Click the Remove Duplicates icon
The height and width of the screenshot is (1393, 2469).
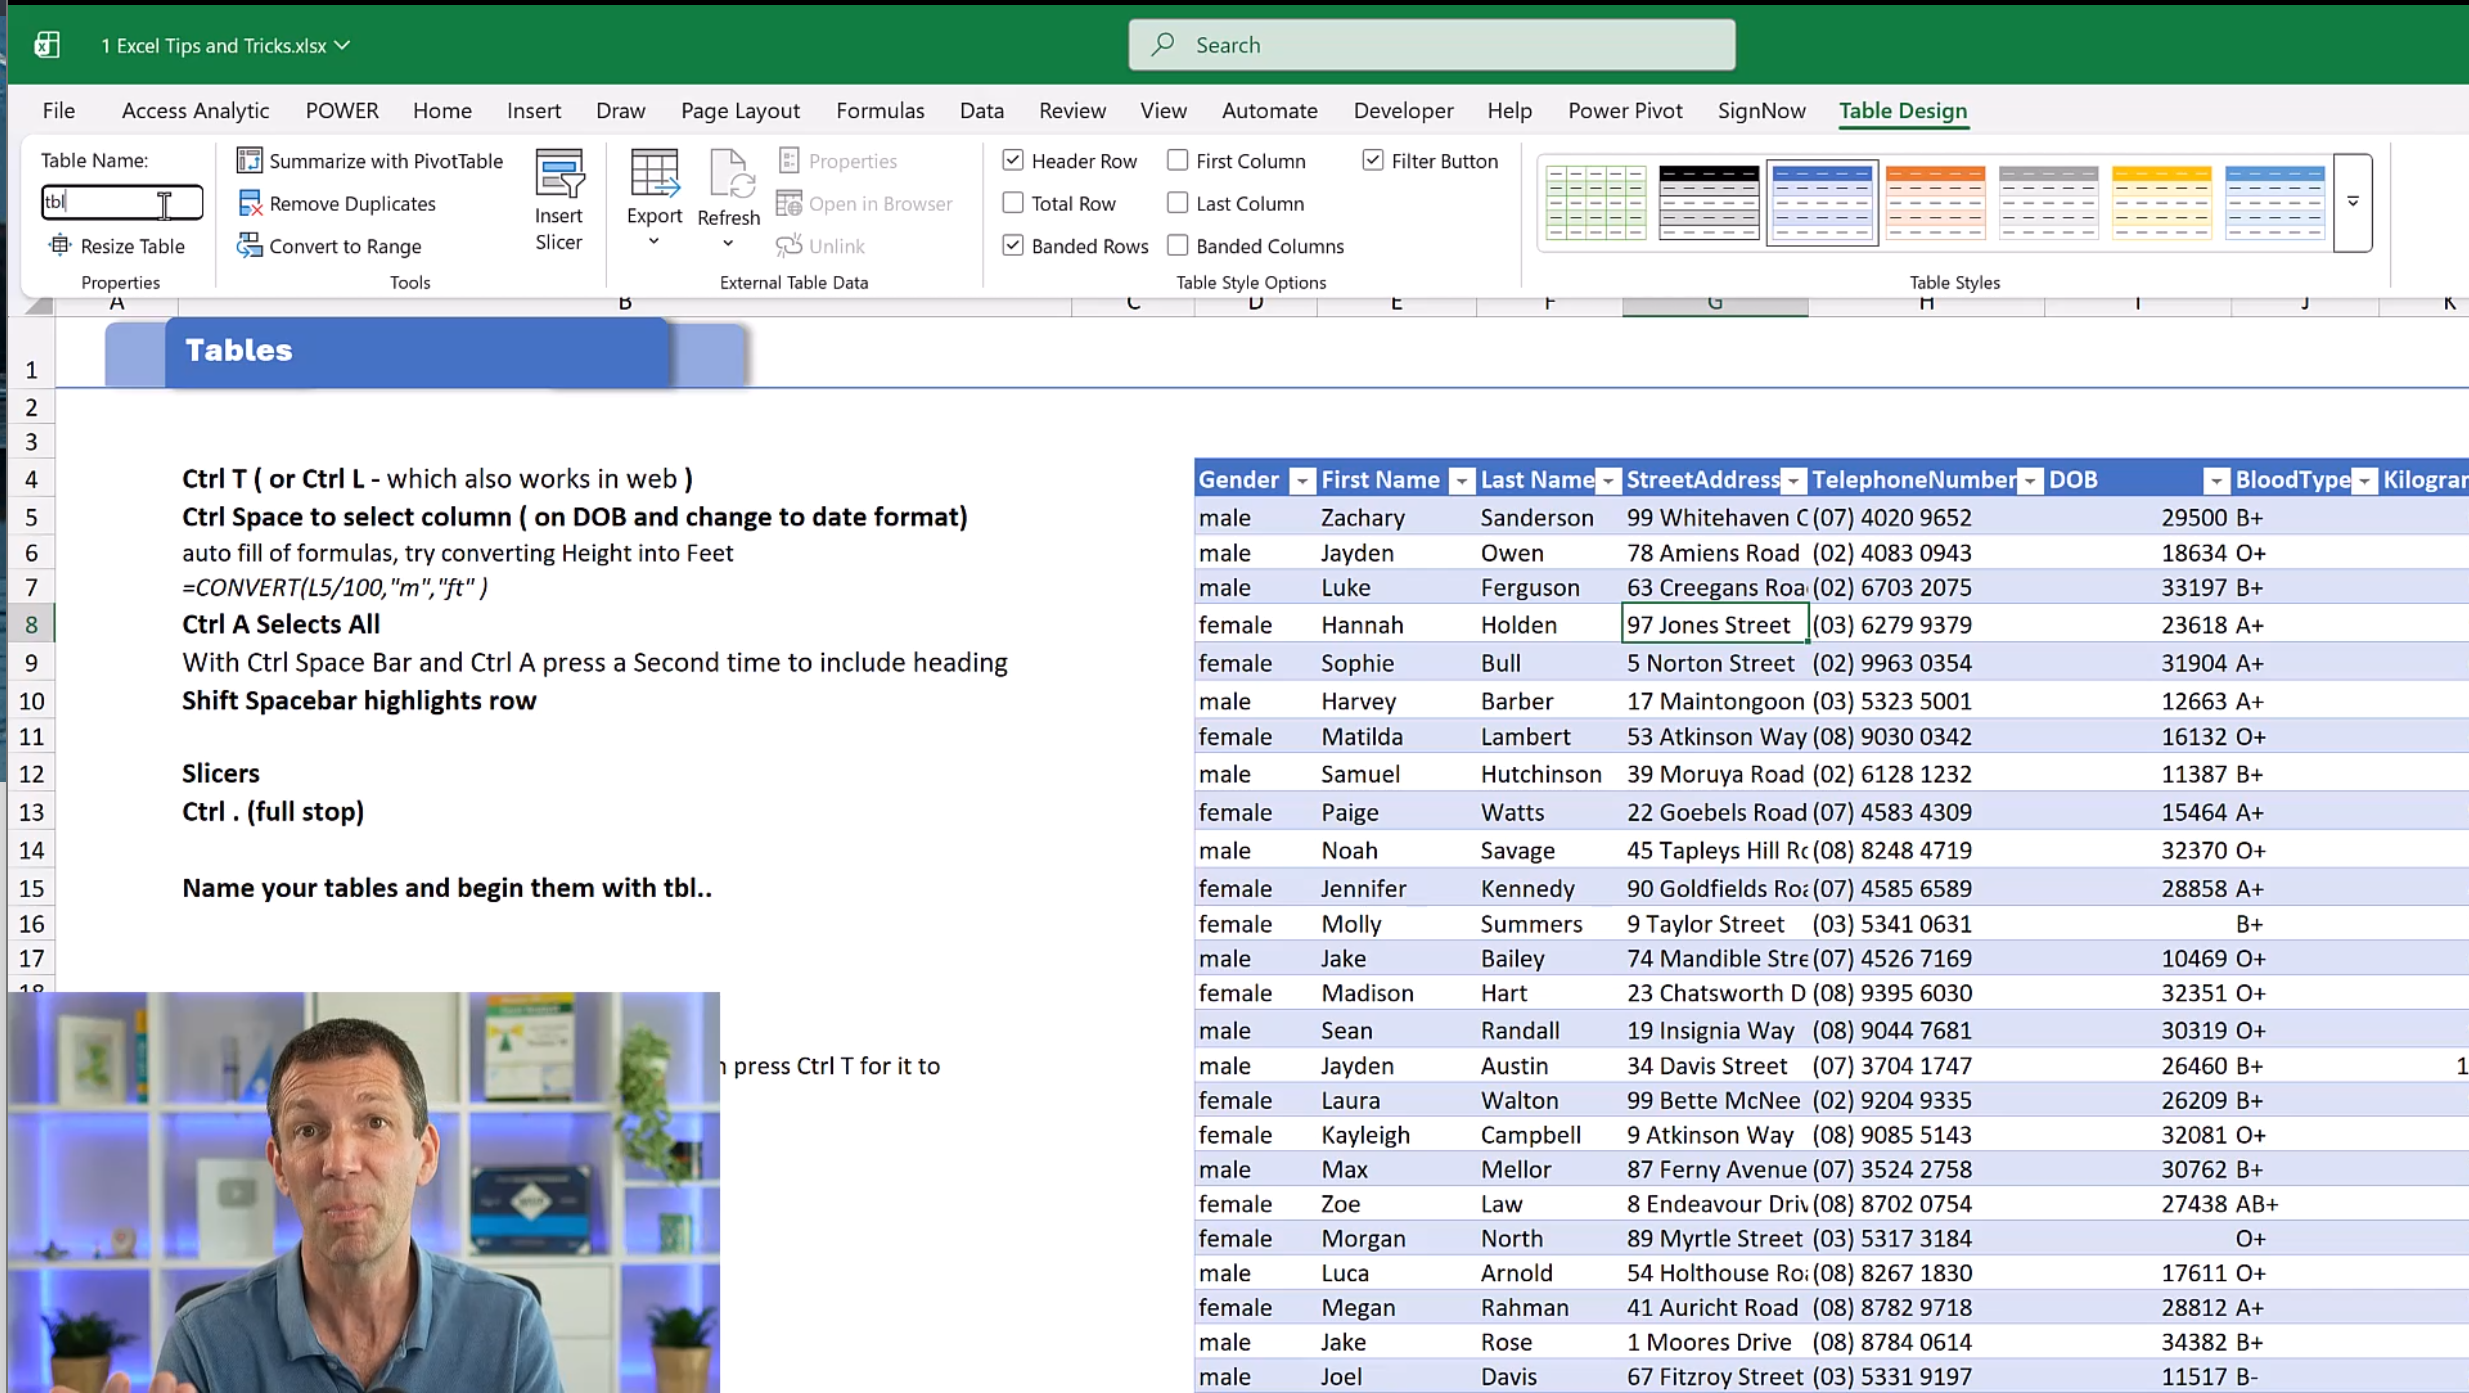pos(249,203)
